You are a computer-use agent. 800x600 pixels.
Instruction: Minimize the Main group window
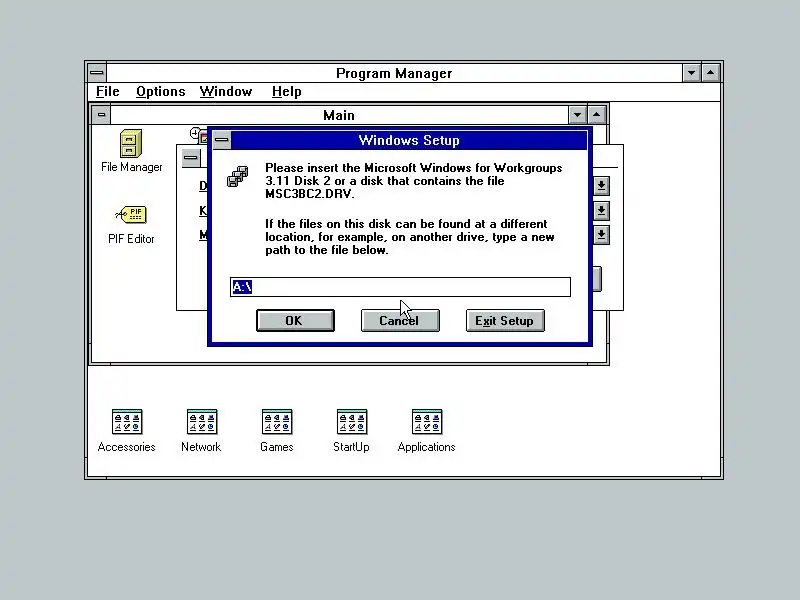(578, 115)
